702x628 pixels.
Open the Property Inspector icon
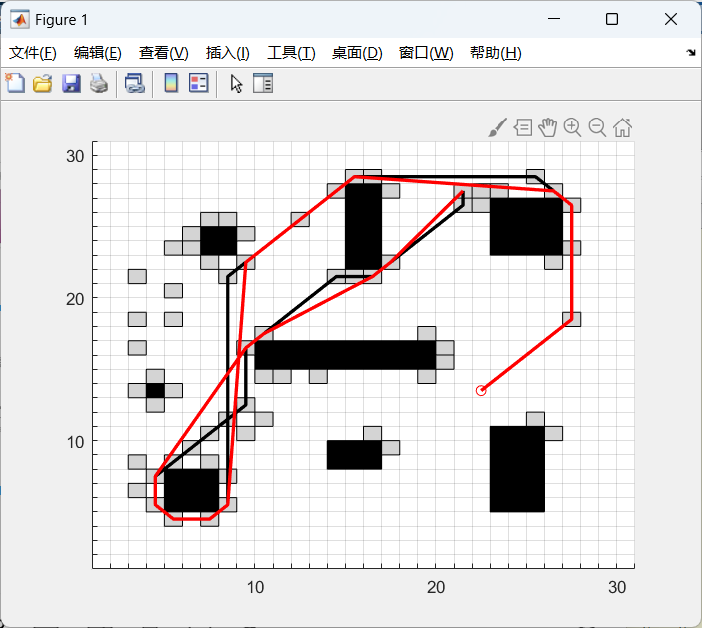pyautogui.click(x=263, y=84)
